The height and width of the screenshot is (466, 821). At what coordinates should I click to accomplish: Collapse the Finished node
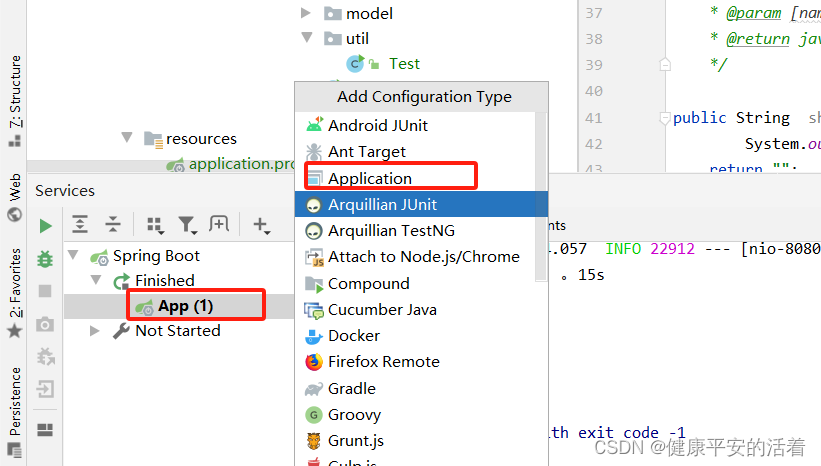tap(96, 280)
